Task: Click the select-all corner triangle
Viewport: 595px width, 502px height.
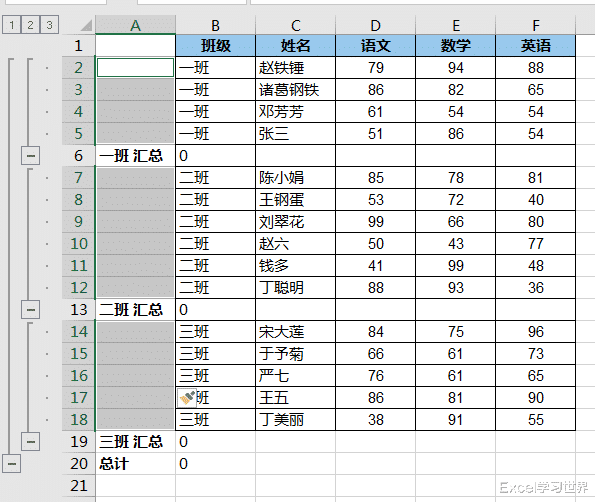Action: 87,25
